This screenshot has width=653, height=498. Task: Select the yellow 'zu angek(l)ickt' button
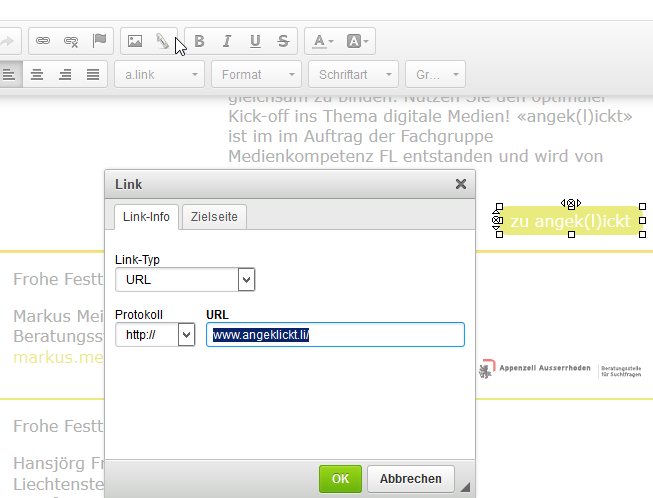point(571,221)
